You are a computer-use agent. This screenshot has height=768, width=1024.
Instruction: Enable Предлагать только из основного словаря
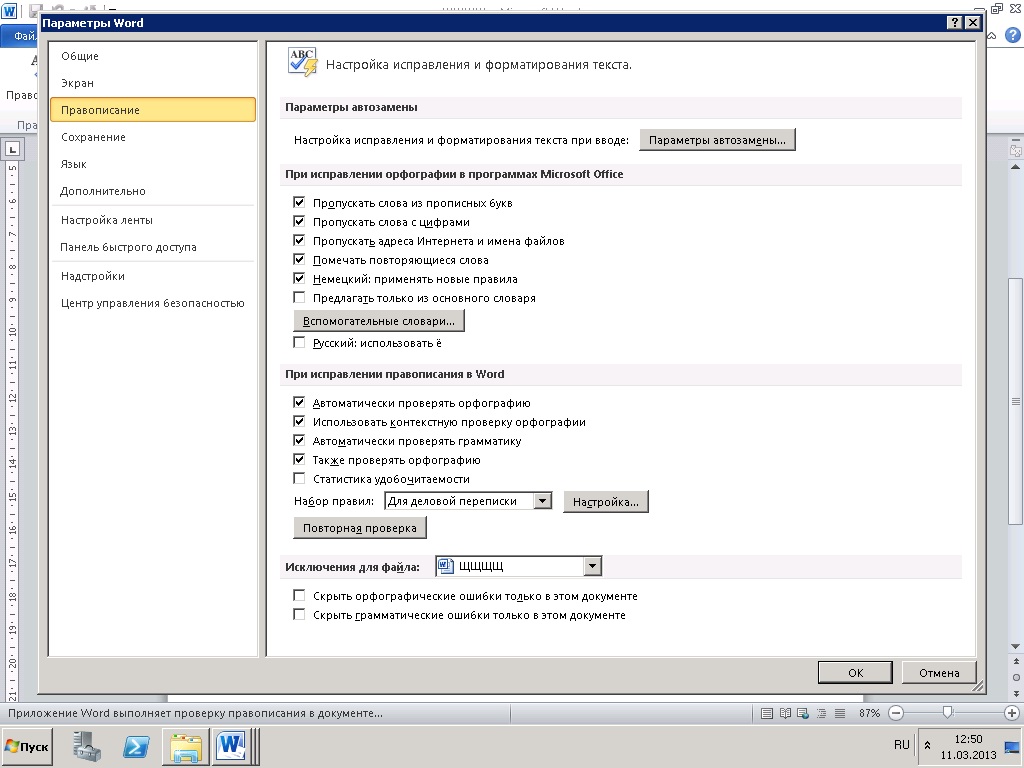tap(299, 297)
